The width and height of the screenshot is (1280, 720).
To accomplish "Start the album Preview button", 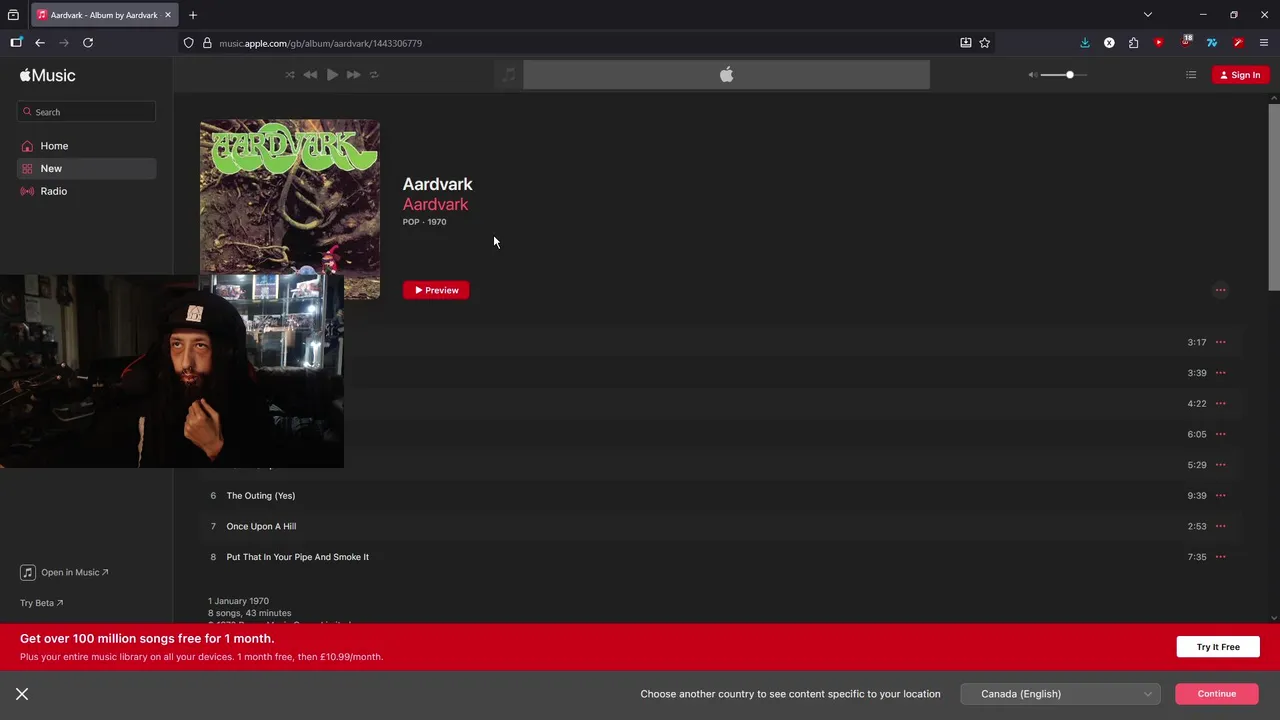I will tap(436, 290).
